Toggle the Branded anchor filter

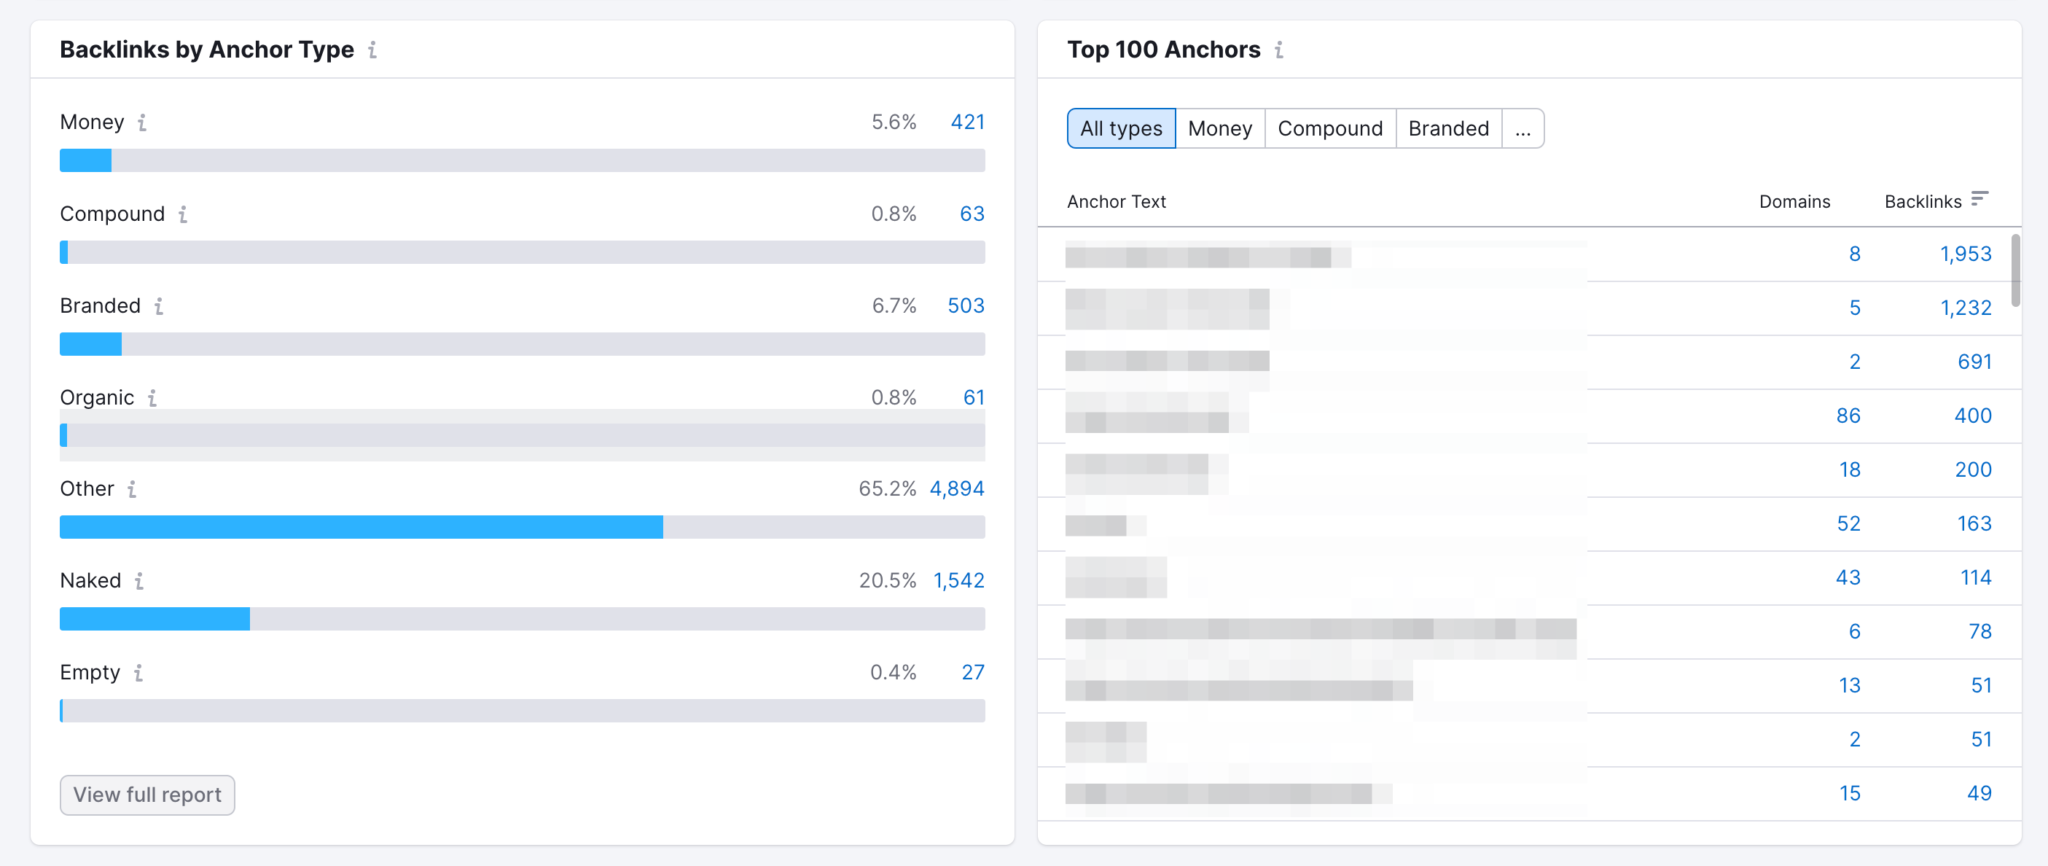point(1448,128)
